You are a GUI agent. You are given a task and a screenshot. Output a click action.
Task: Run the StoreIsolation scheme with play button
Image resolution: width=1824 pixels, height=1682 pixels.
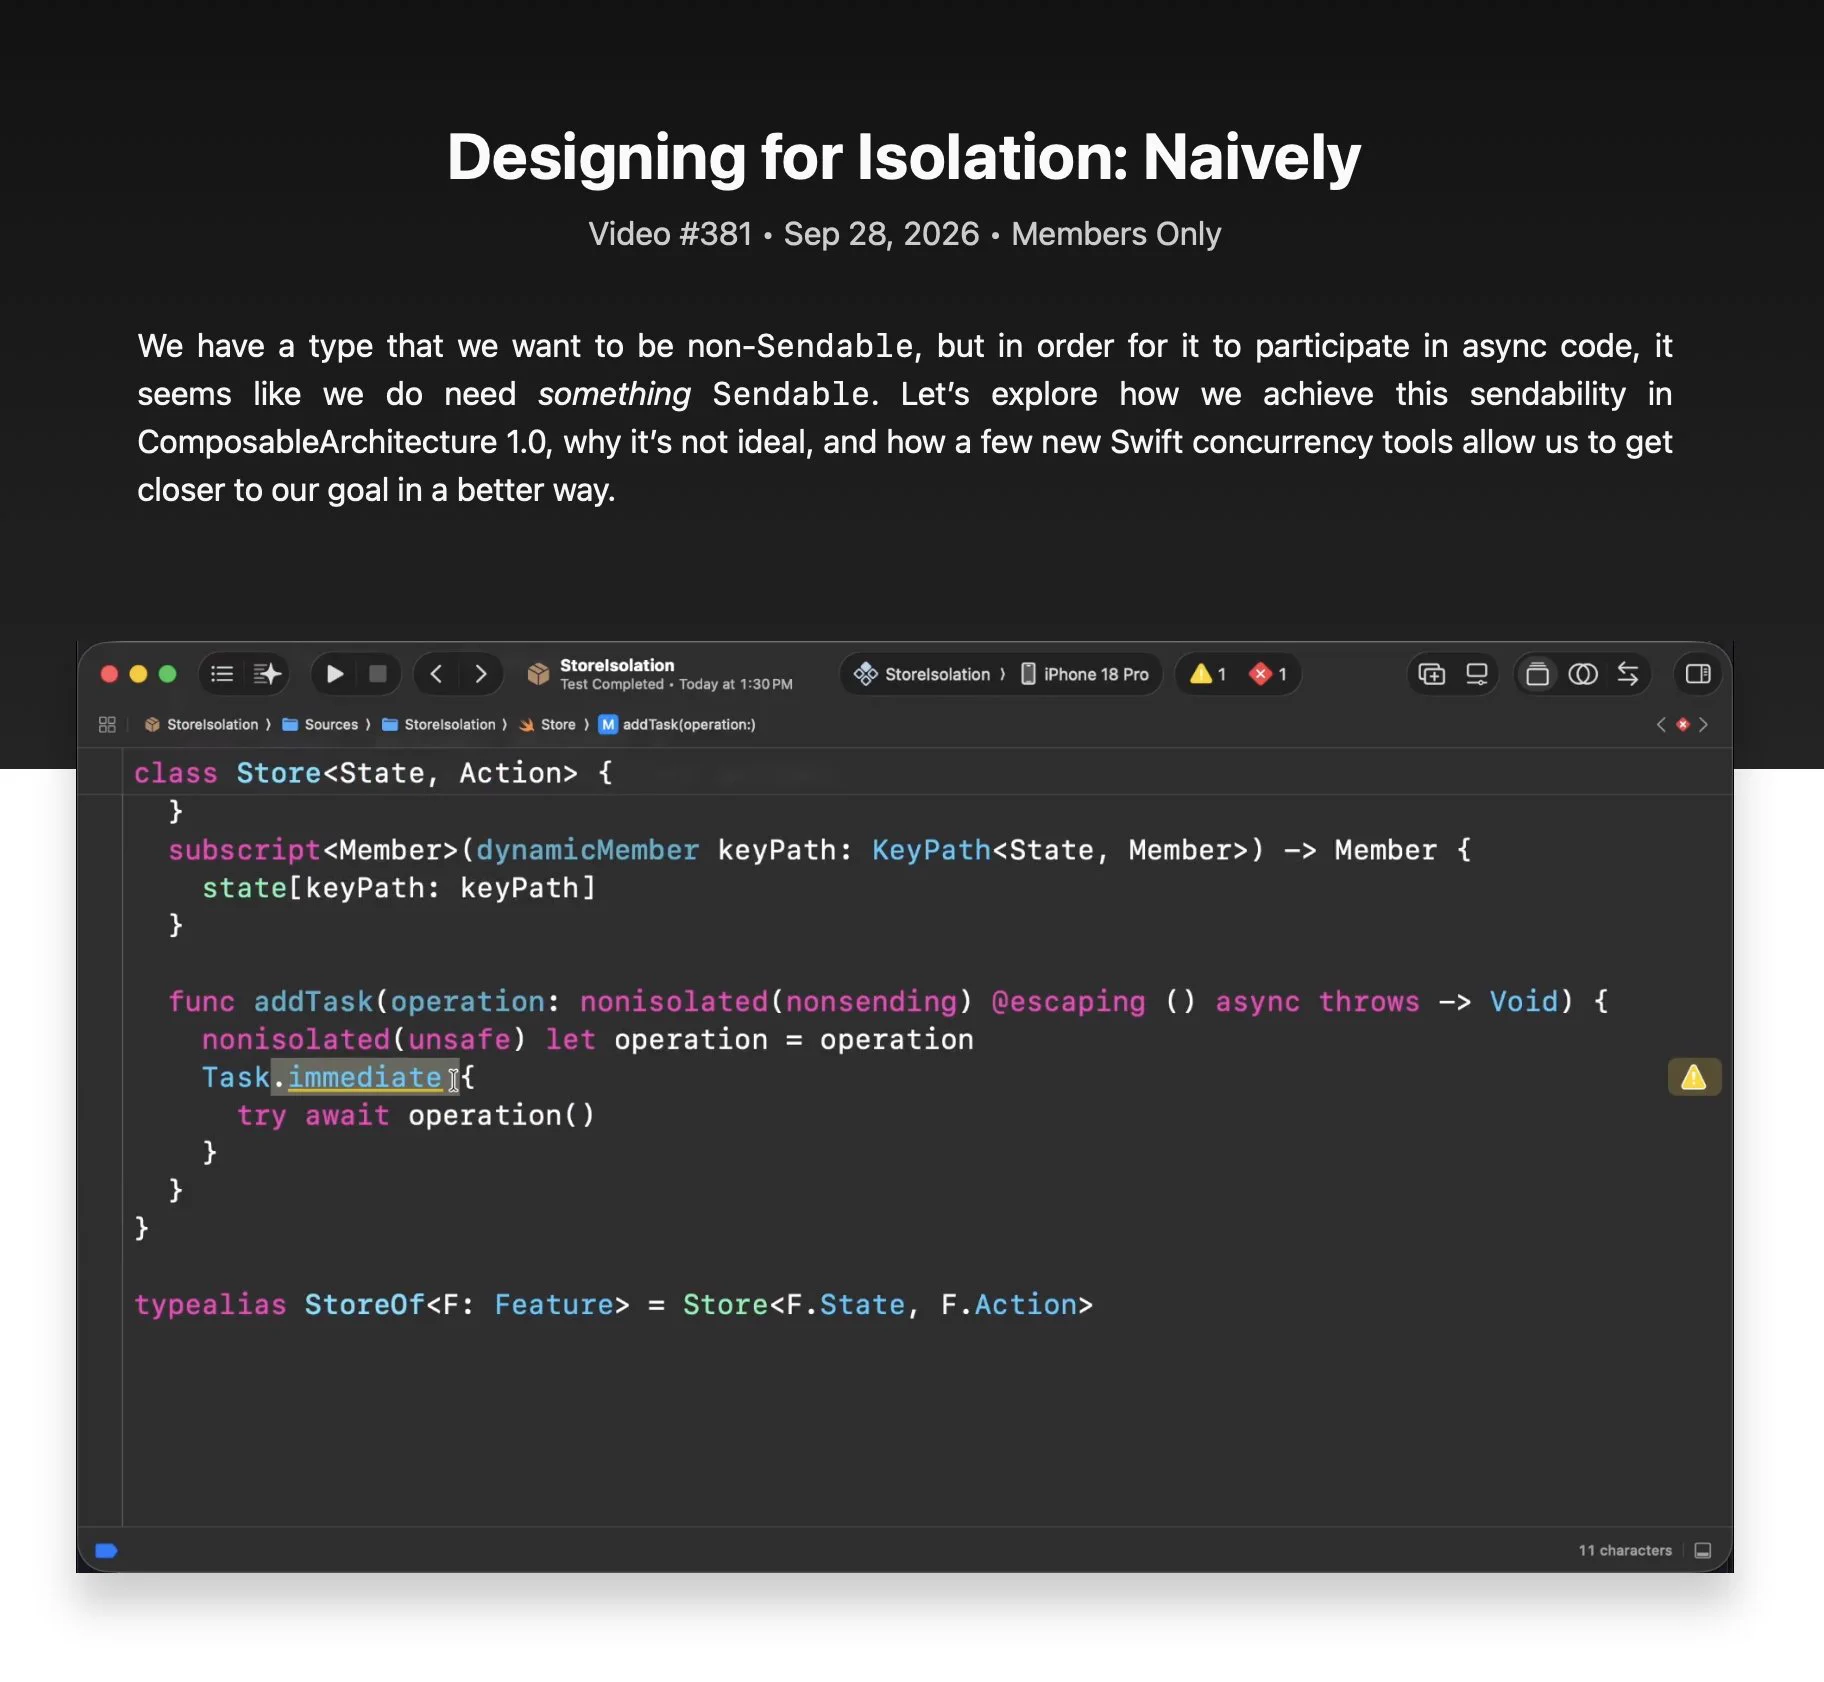pyautogui.click(x=335, y=674)
